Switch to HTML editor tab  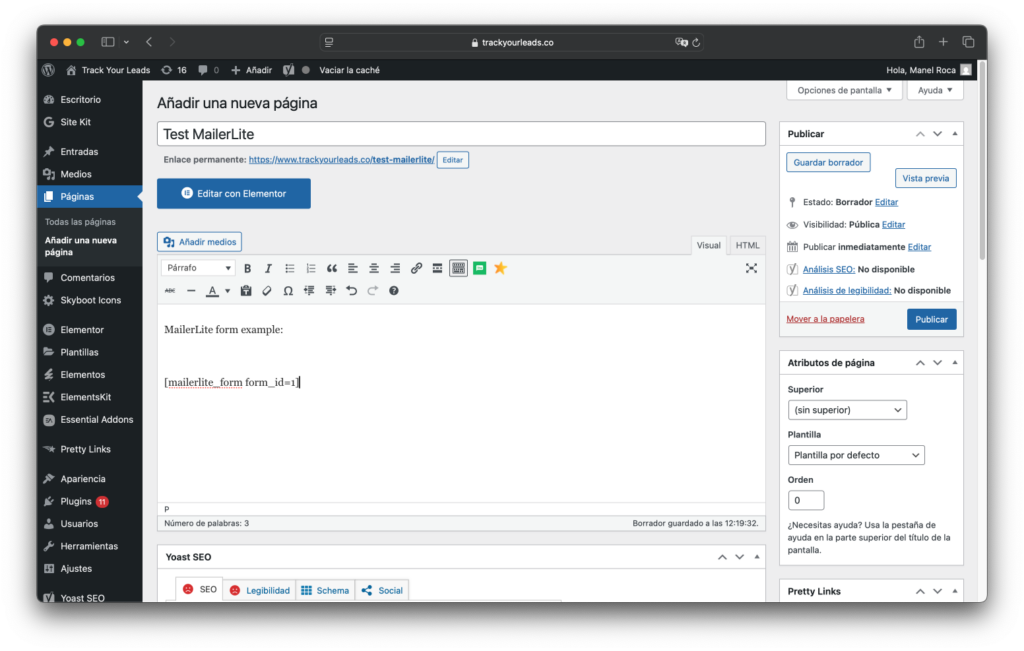tap(747, 246)
